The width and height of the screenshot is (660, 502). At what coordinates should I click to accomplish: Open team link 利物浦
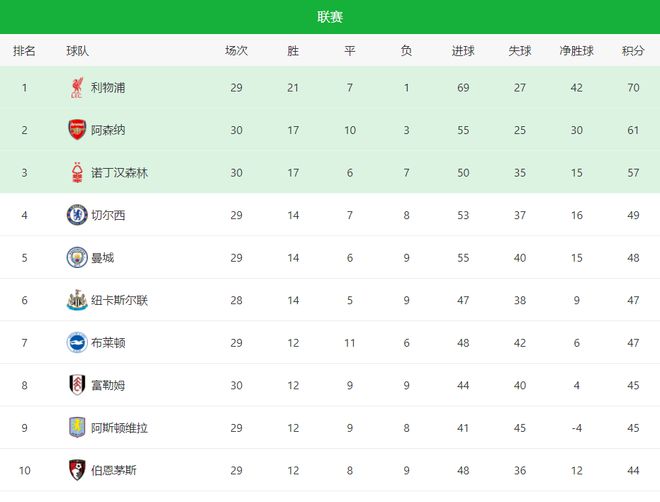click(x=108, y=88)
